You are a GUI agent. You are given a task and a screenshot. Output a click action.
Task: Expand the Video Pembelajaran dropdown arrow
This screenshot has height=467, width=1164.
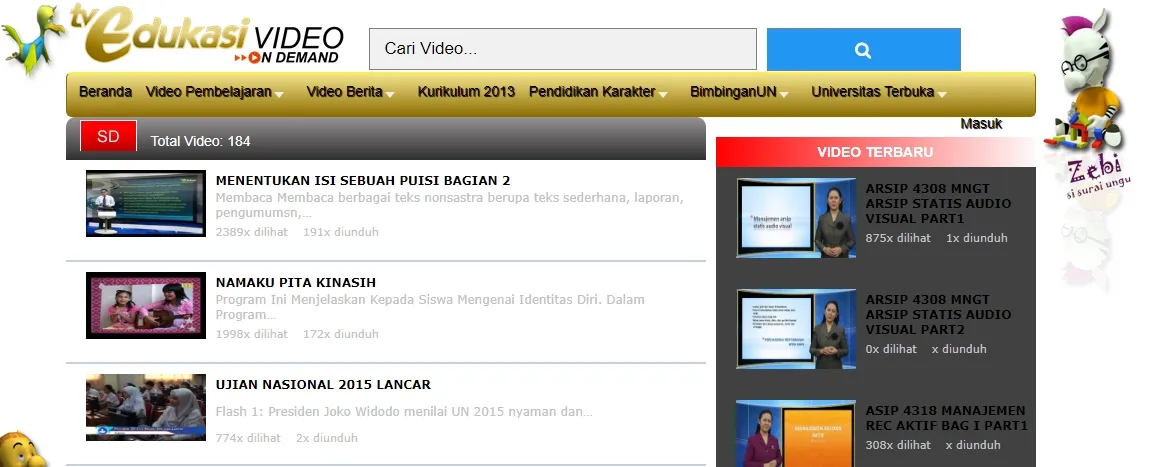tap(279, 94)
